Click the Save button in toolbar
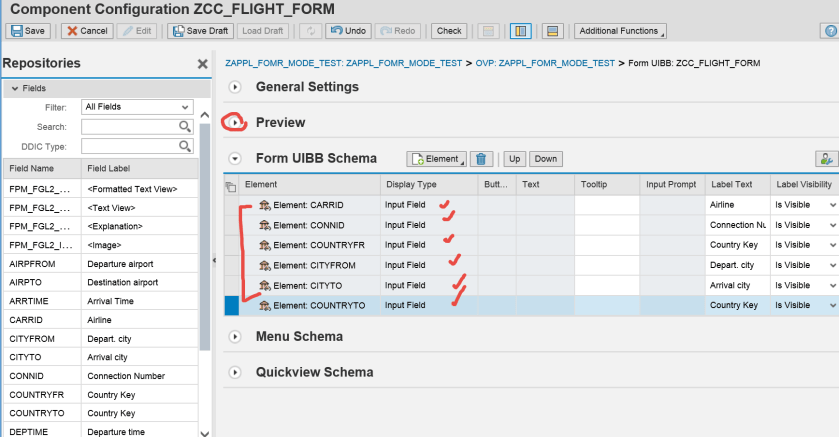 pyautogui.click(x=28, y=31)
